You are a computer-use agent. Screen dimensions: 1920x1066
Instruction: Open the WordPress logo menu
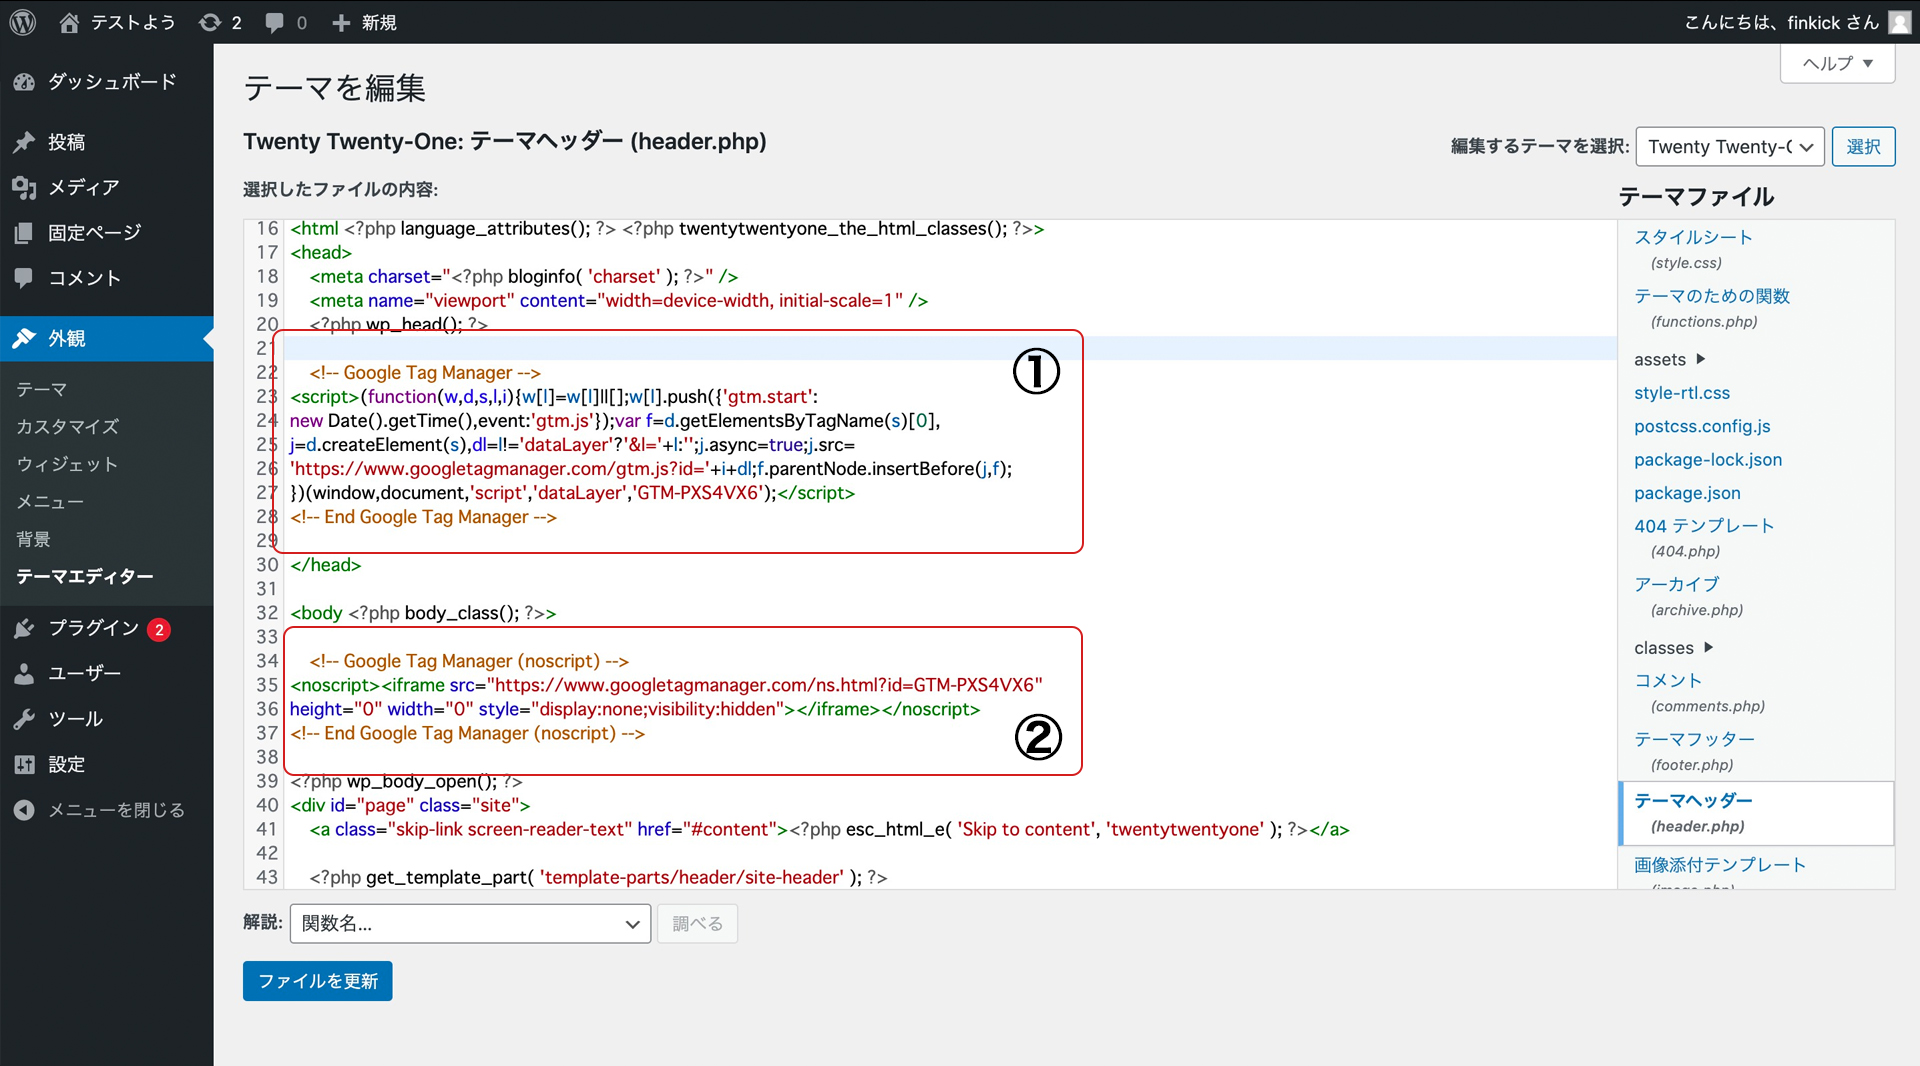coord(23,22)
